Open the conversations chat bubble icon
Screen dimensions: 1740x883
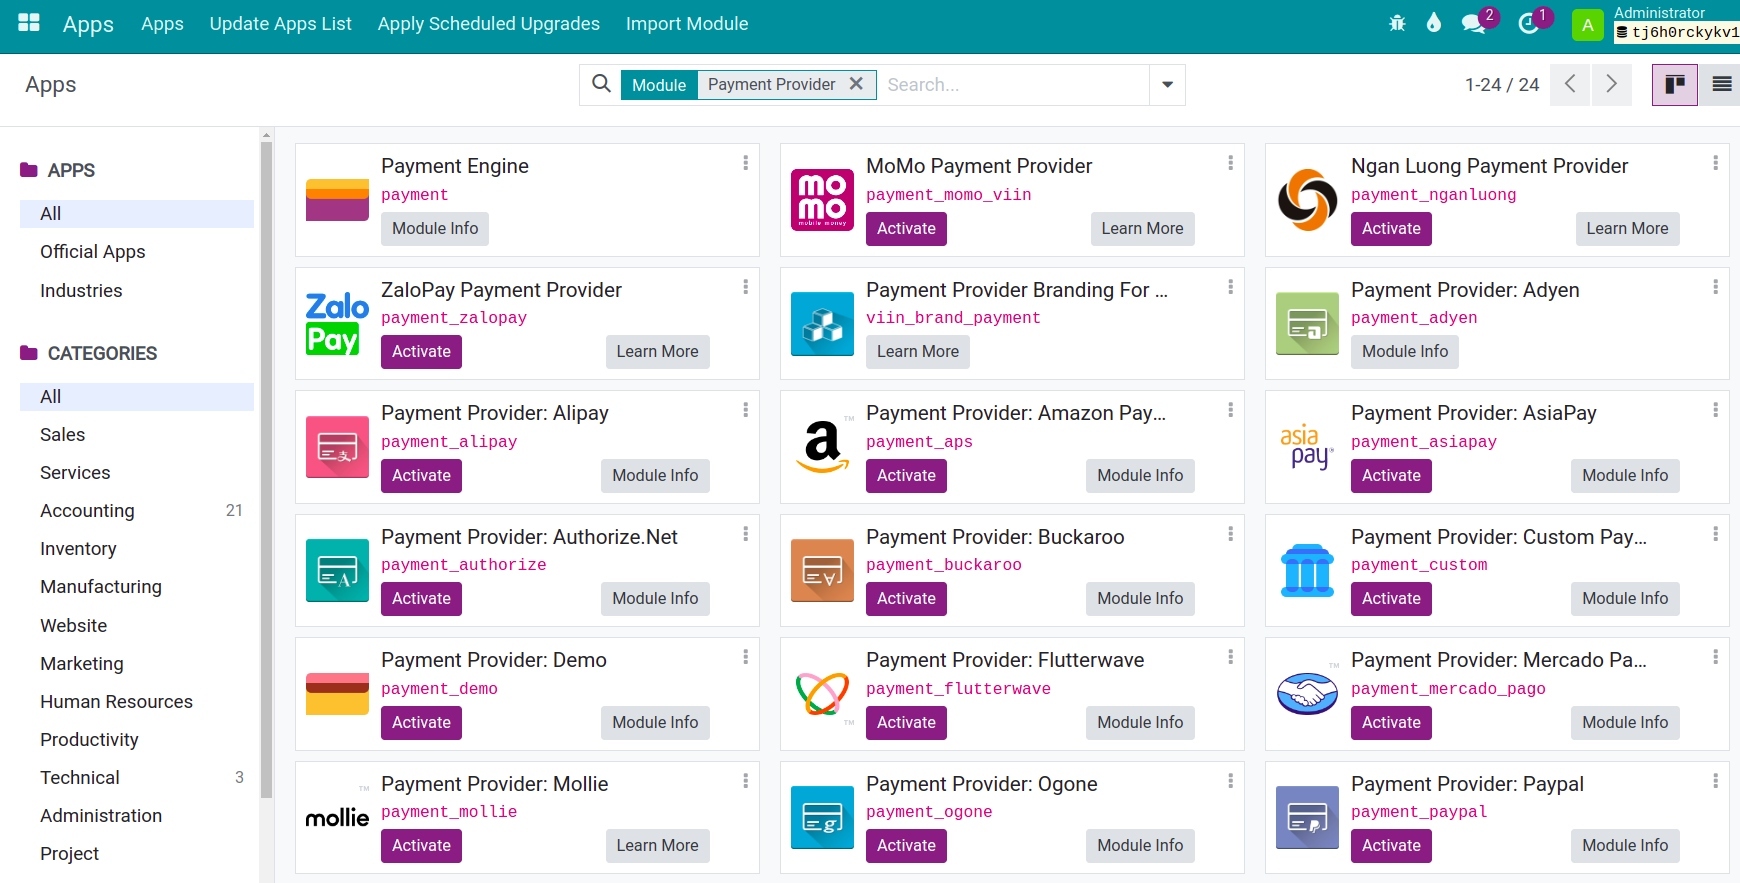pos(1473,23)
